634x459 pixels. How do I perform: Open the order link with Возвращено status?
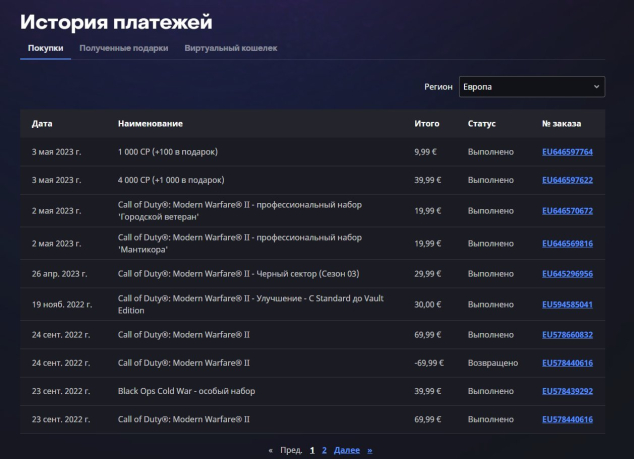[567, 363]
